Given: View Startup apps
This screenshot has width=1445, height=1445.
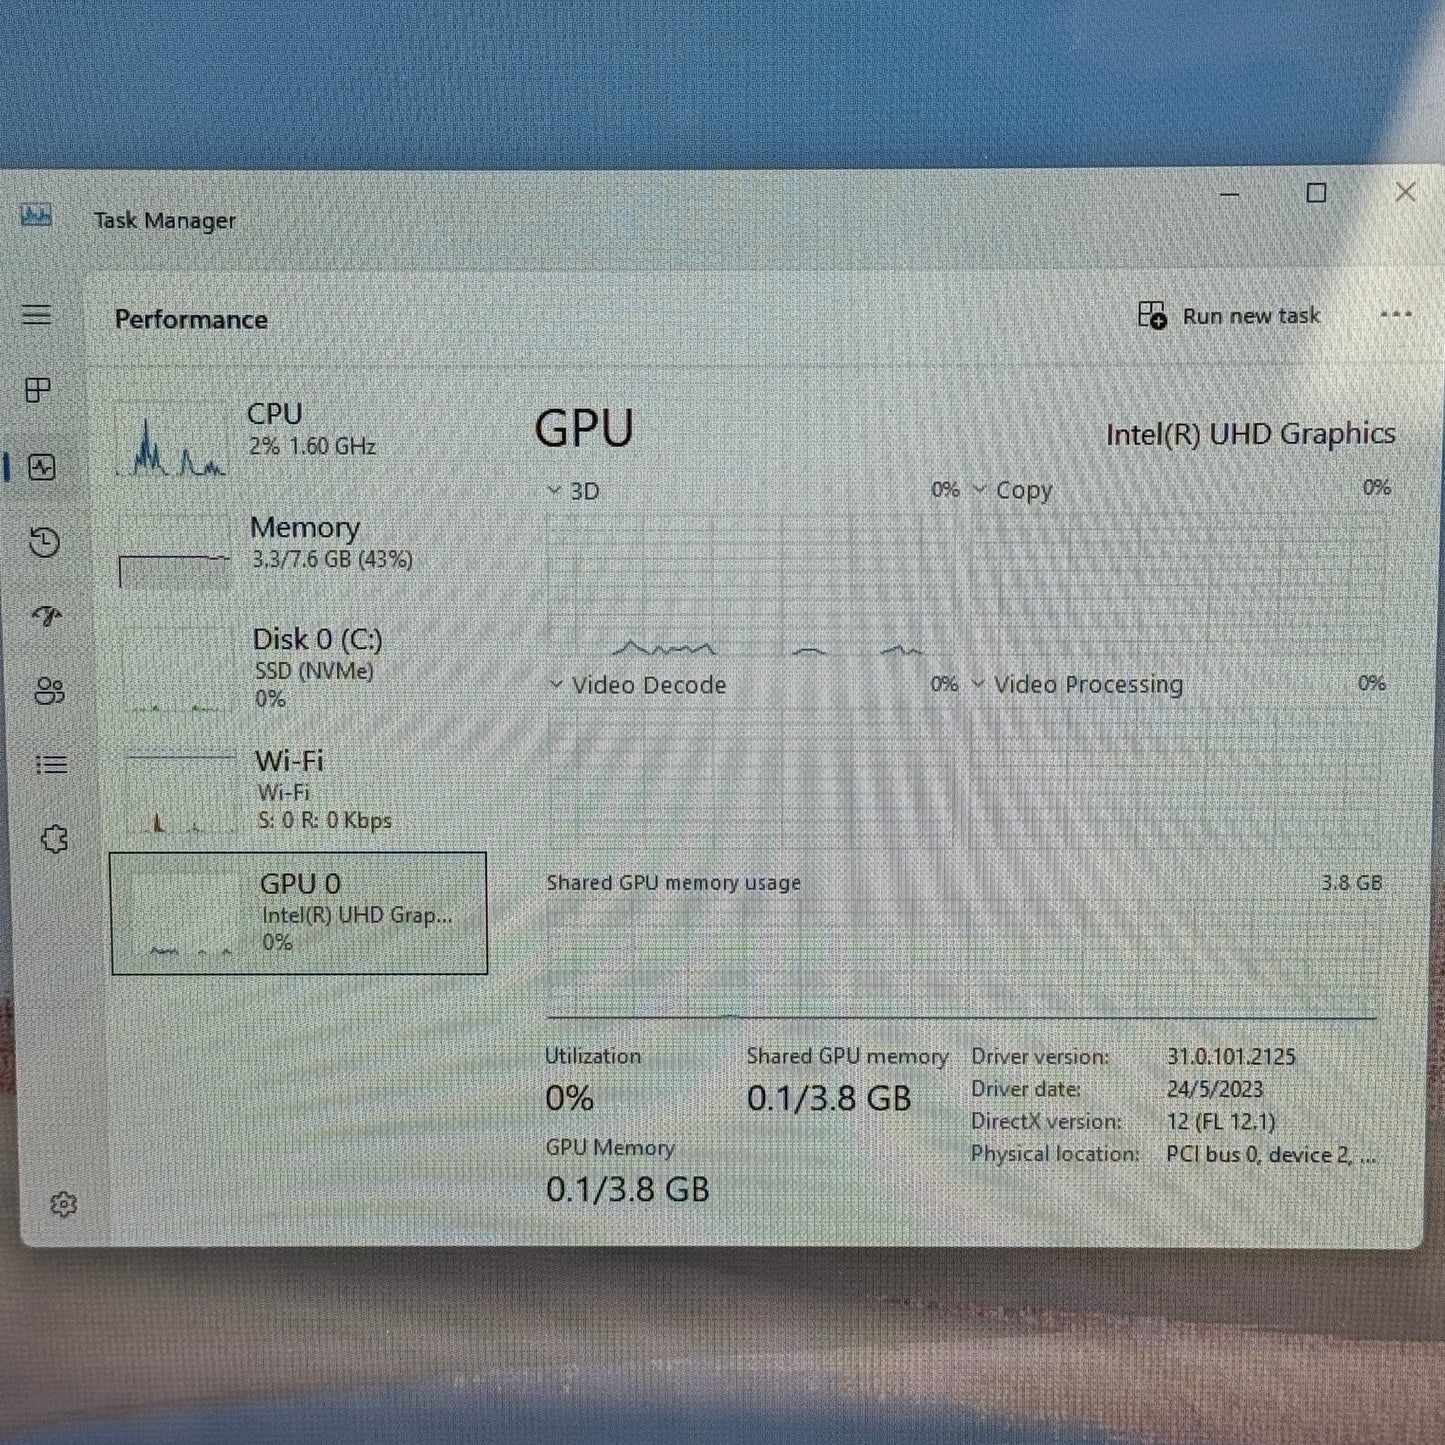Looking at the screenshot, I should tap(44, 617).
